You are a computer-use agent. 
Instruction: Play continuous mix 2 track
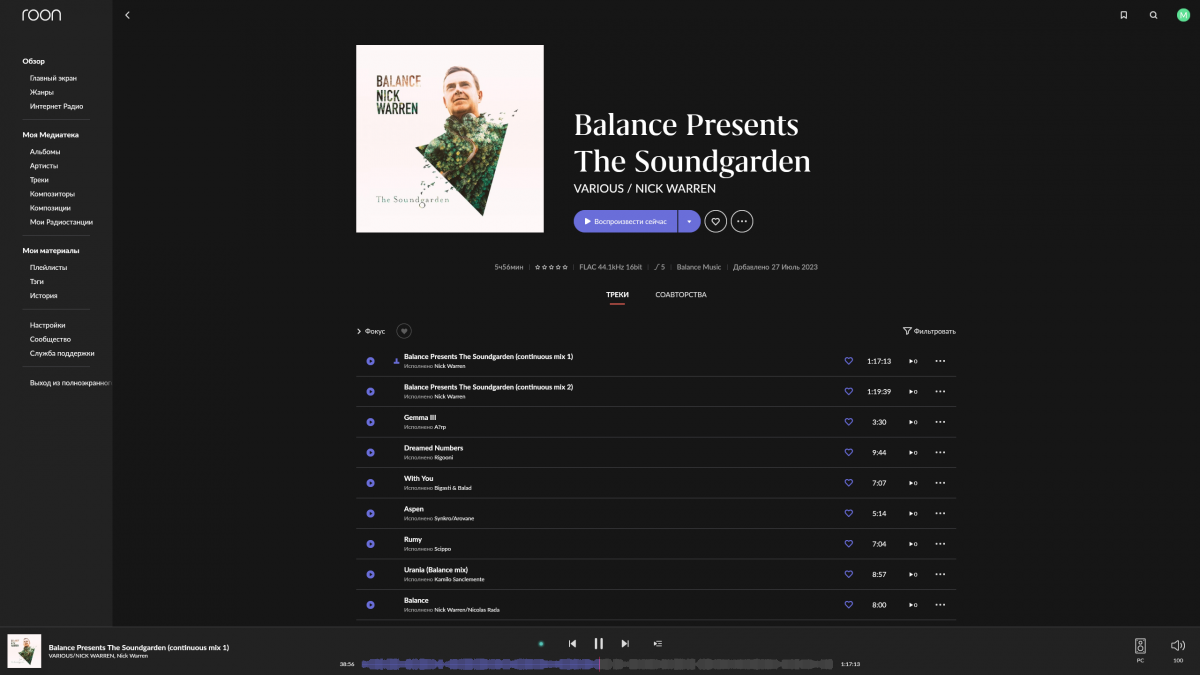pyautogui.click(x=370, y=391)
